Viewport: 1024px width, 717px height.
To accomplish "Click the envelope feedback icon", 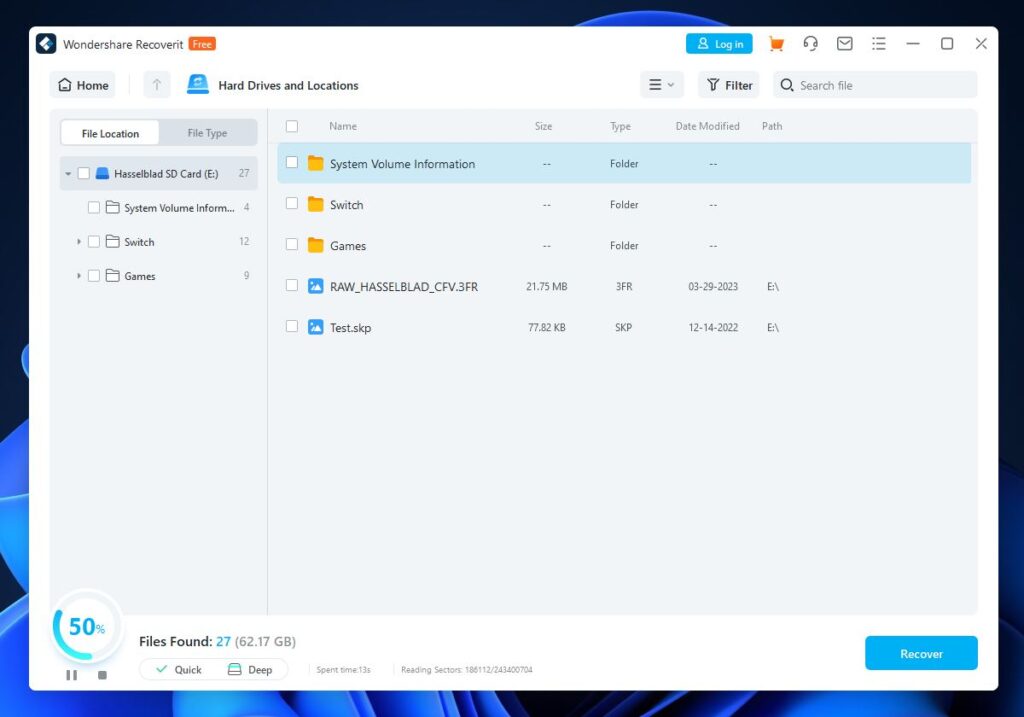I will tap(845, 44).
